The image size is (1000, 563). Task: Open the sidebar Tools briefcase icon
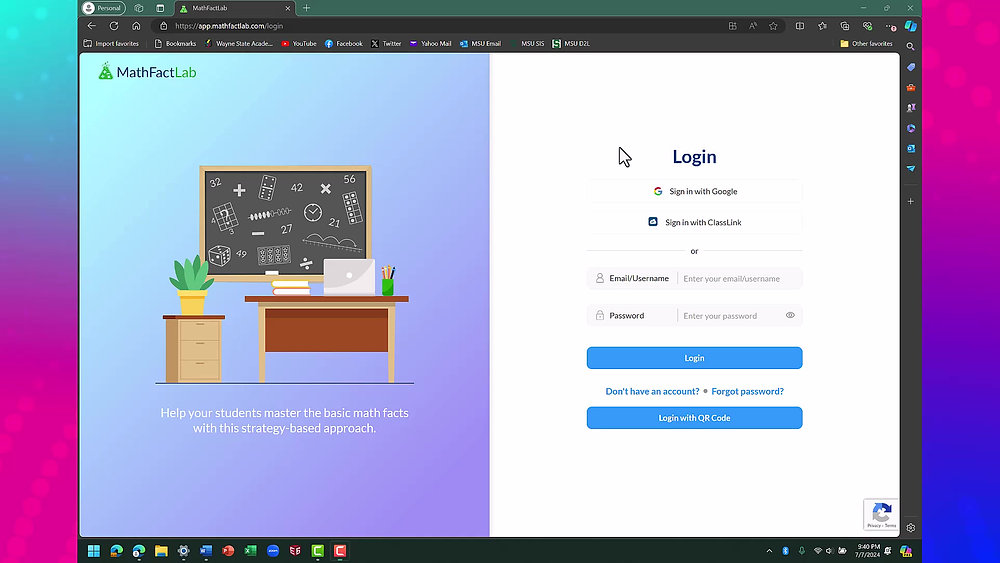pyautogui.click(x=911, y=87)
